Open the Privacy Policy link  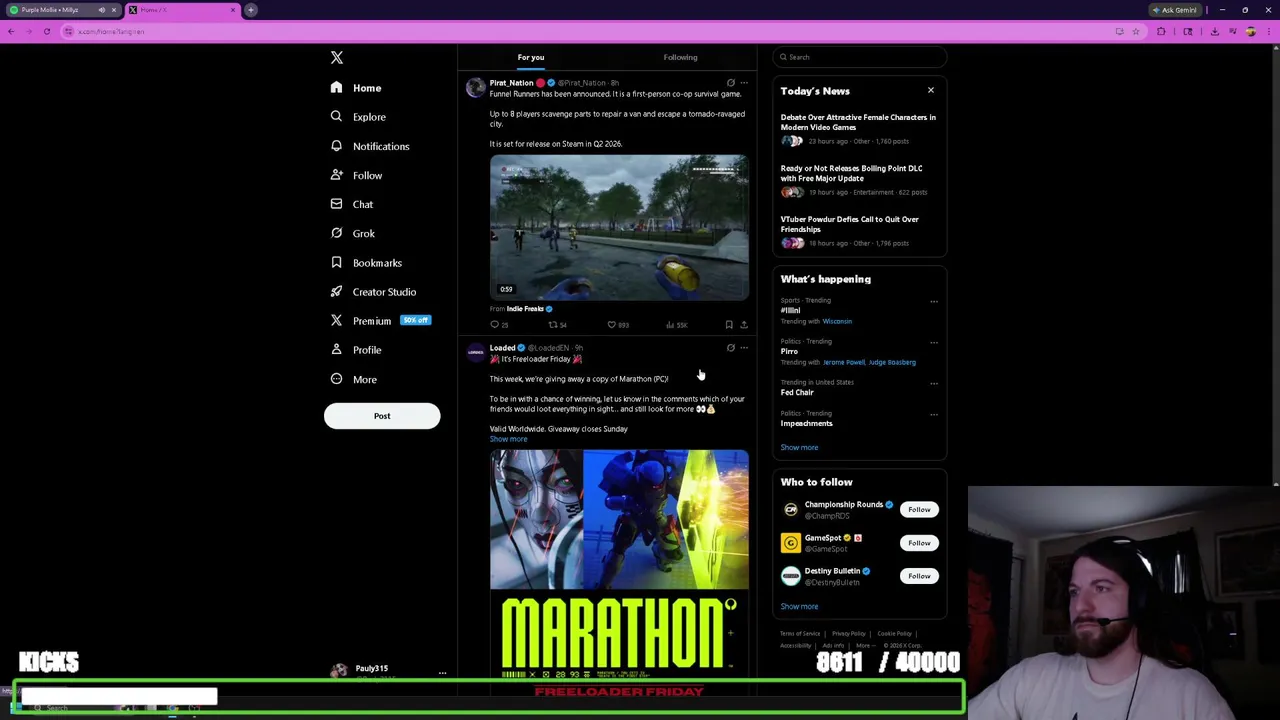849,634
